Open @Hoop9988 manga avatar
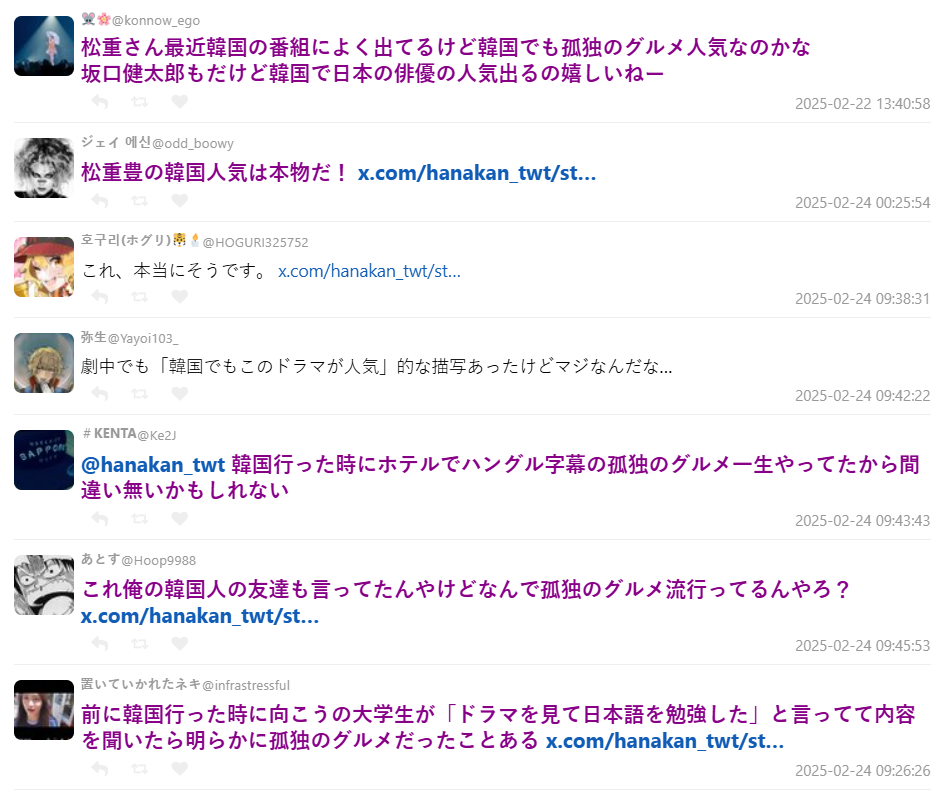 coord(44,585)
